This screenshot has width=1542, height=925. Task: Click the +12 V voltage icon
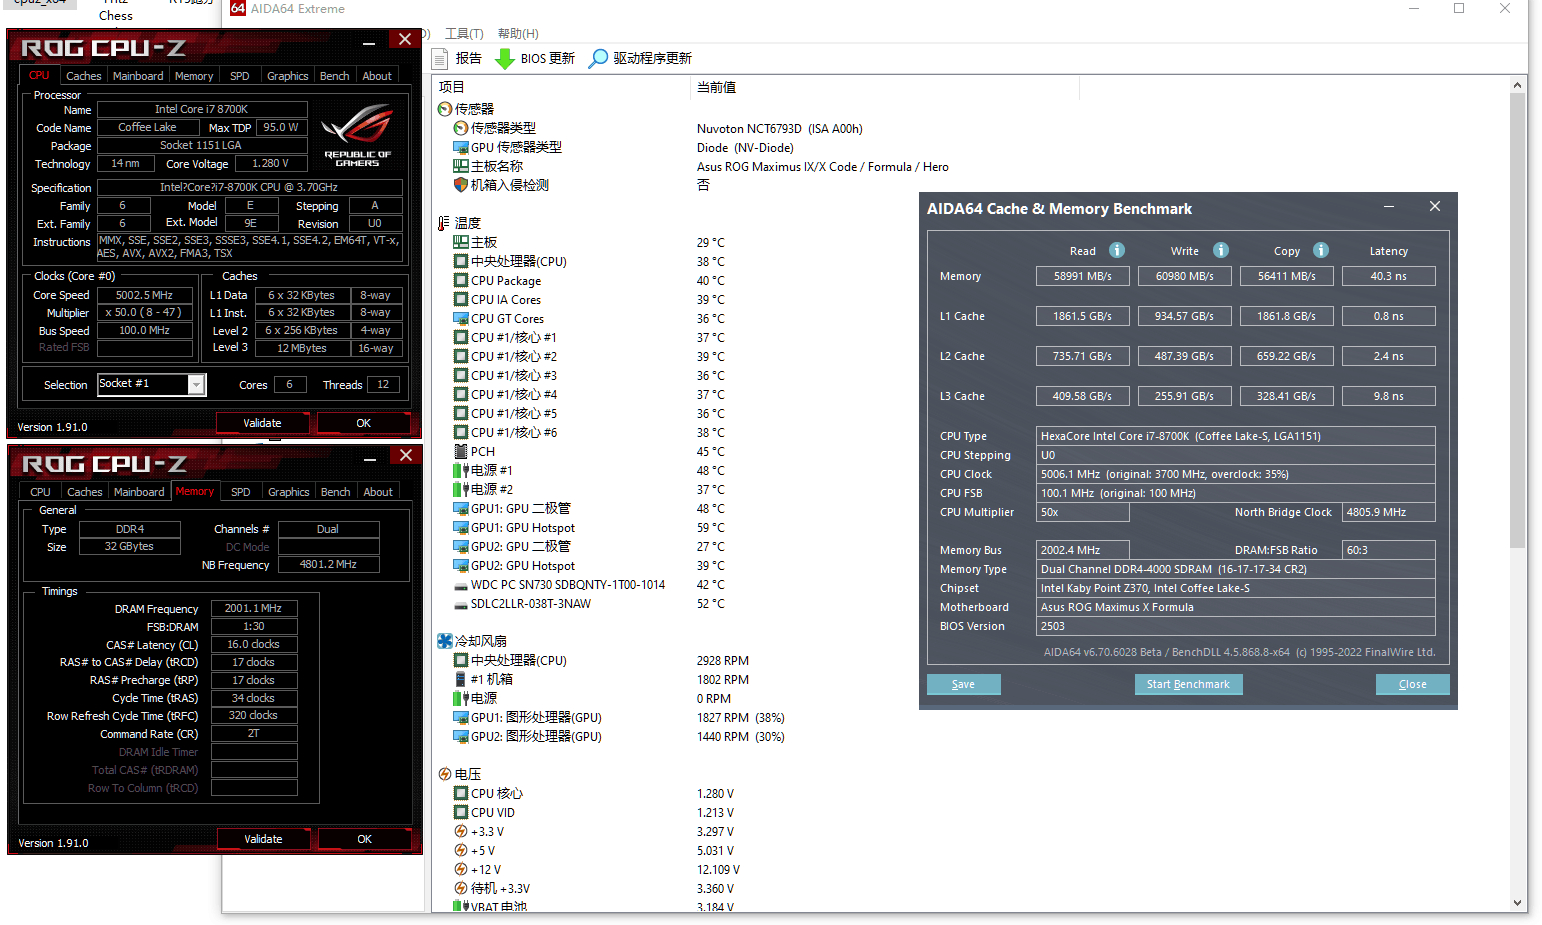pos(461,869)
